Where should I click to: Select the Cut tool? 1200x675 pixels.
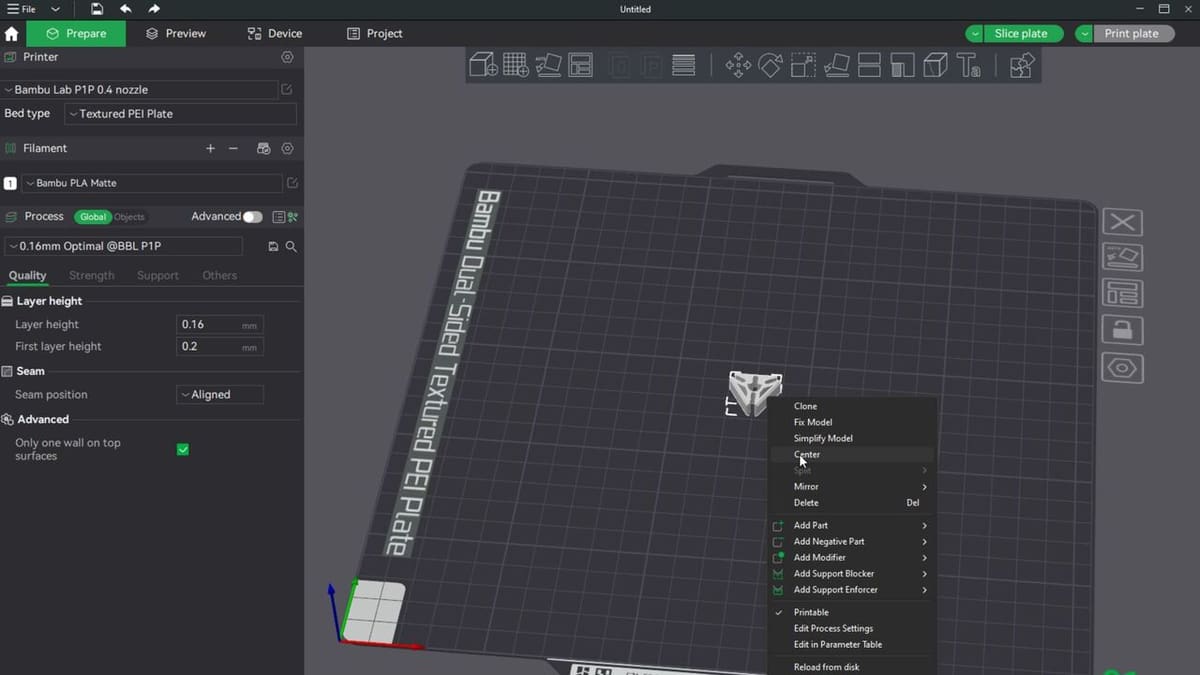869,66
